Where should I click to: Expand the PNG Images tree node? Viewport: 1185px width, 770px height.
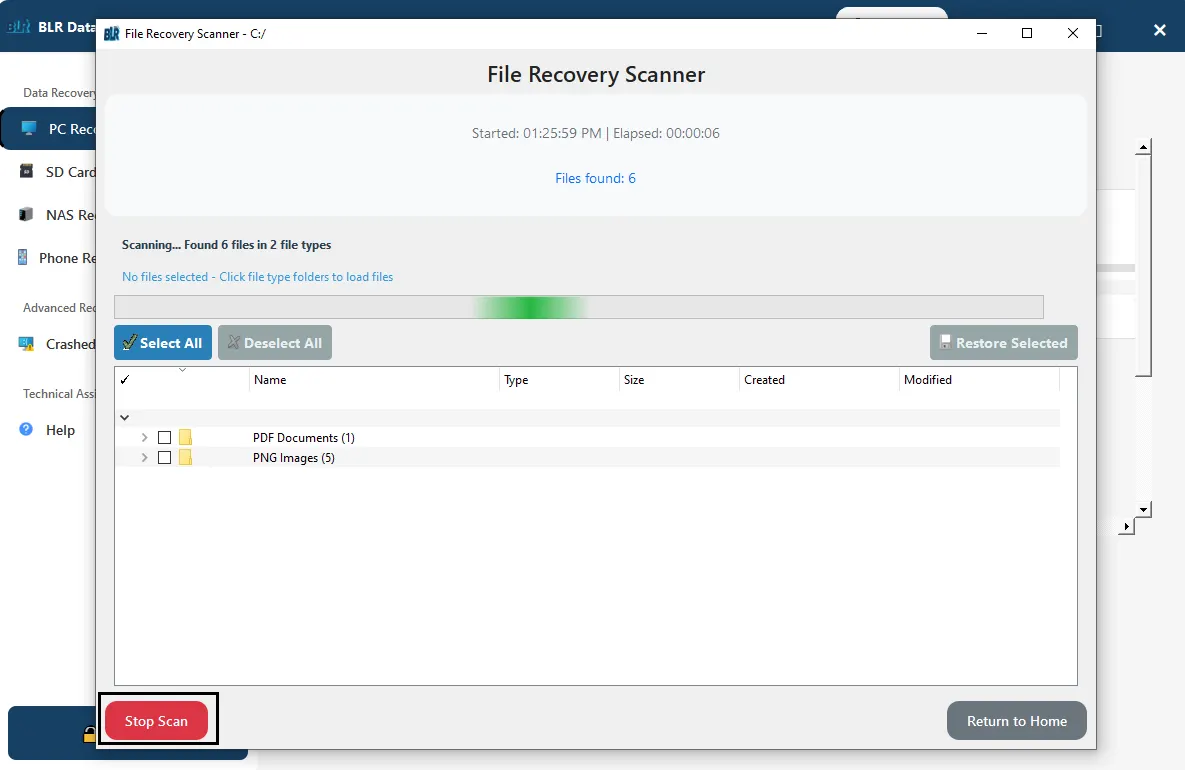click(144, 458)
